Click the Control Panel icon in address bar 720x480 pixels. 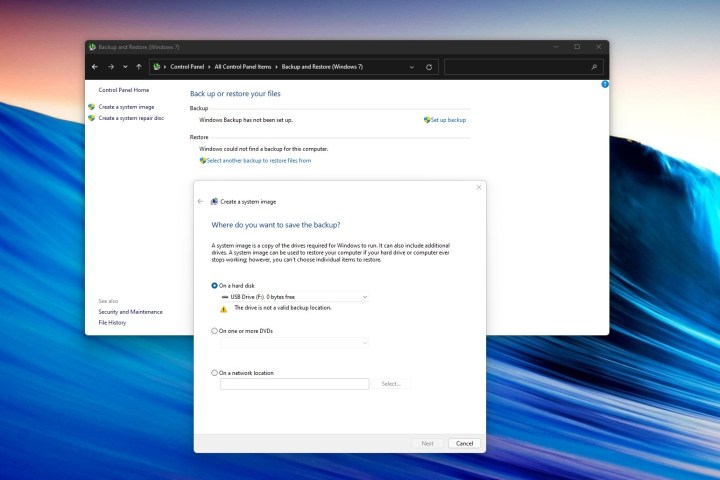tap(156, 67)
